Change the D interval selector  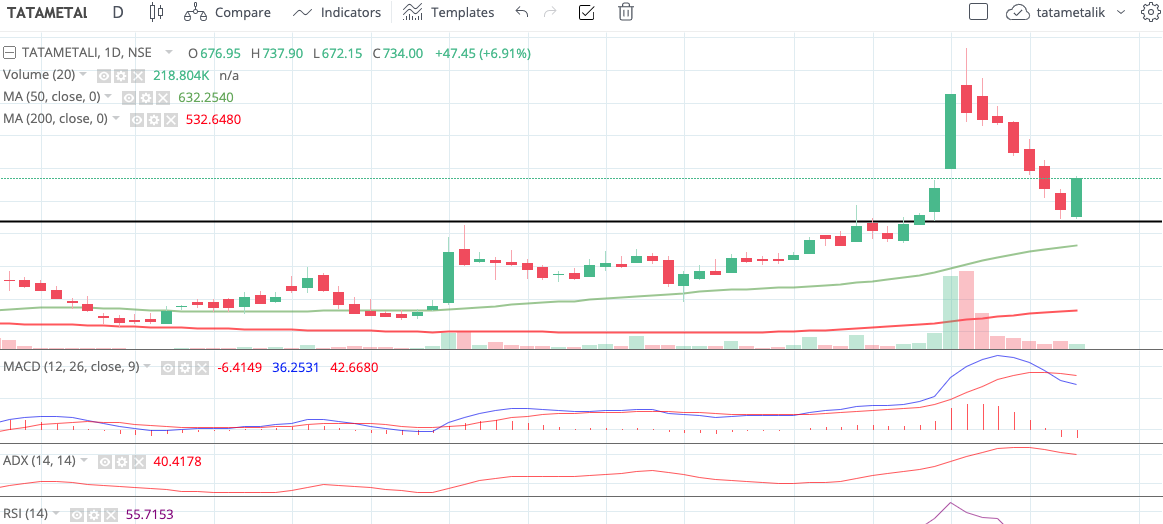tap(118, 12)
